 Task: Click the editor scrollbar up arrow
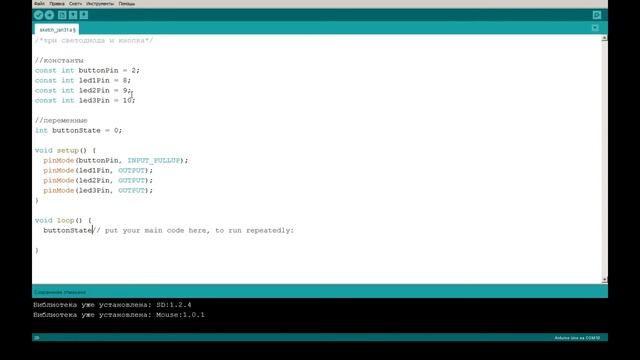604,38
